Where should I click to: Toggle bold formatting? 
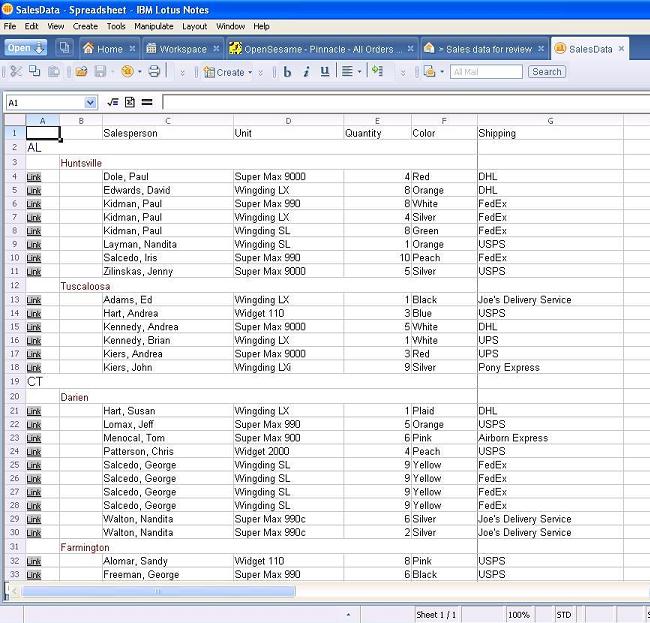288,72
